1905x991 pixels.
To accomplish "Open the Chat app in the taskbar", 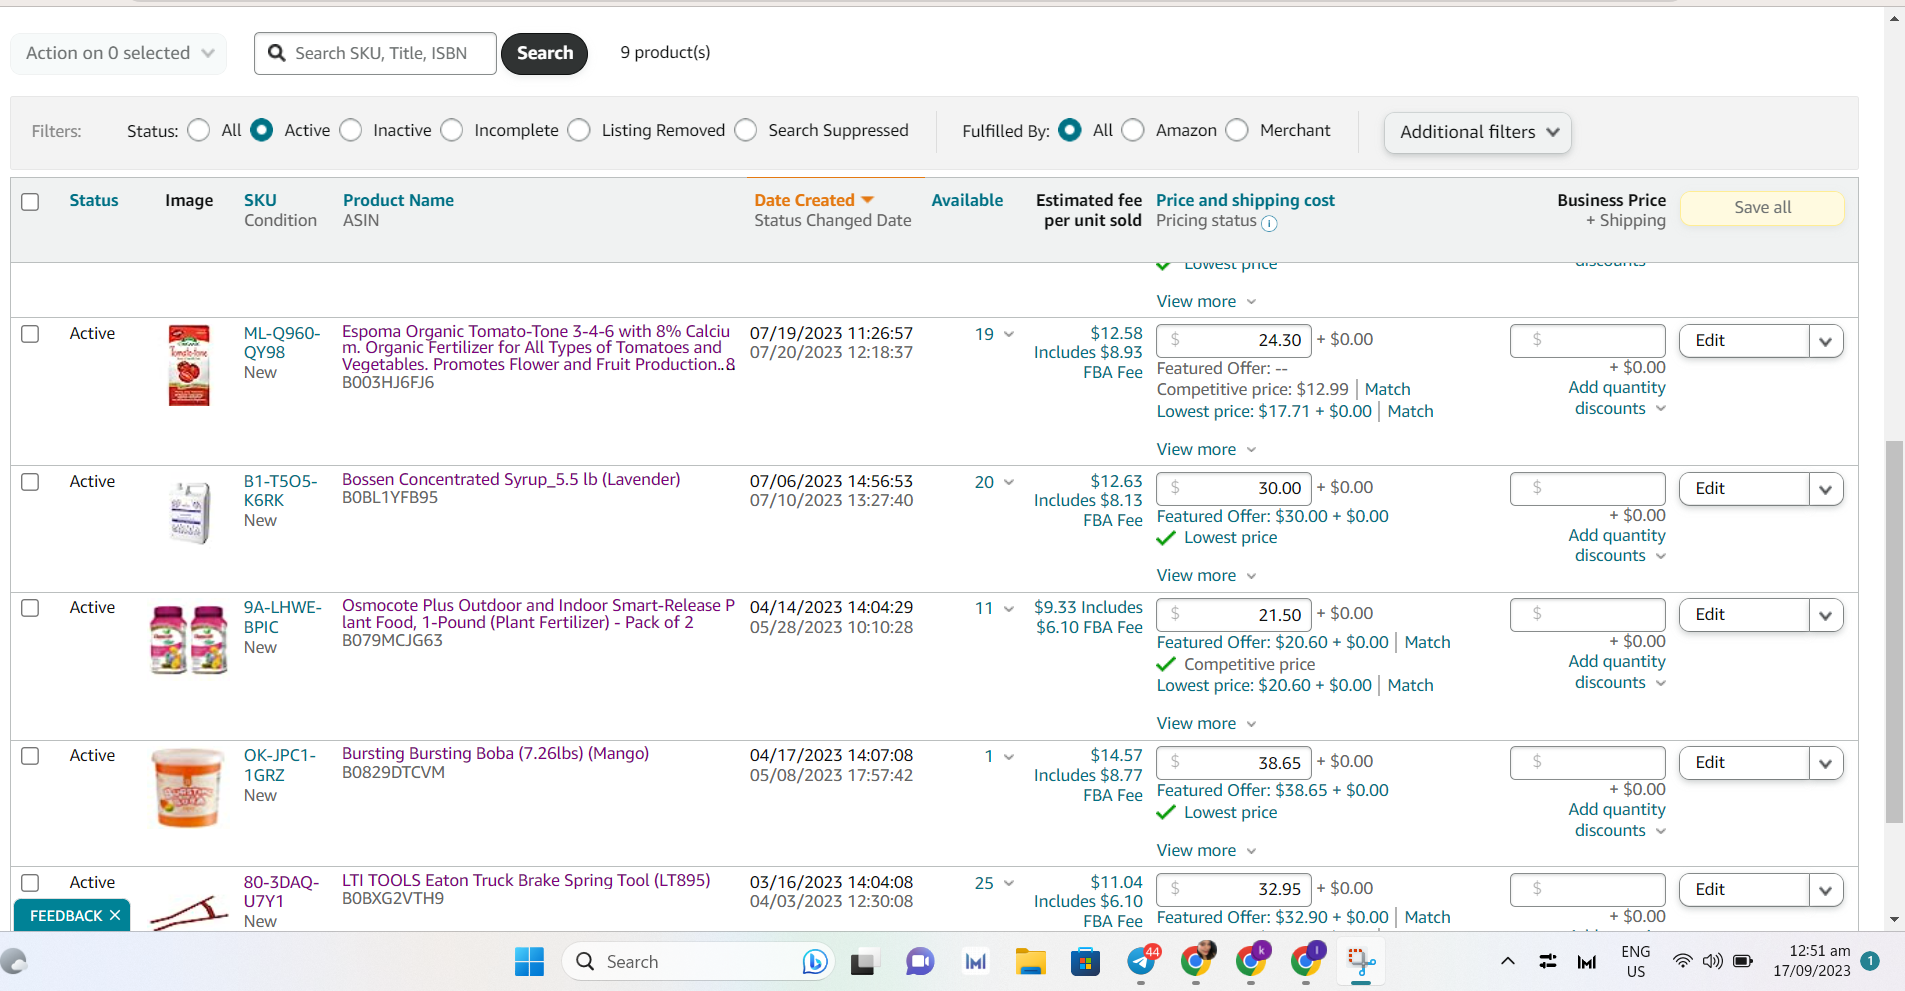I will pyautogui.click(x=919, y=962).
